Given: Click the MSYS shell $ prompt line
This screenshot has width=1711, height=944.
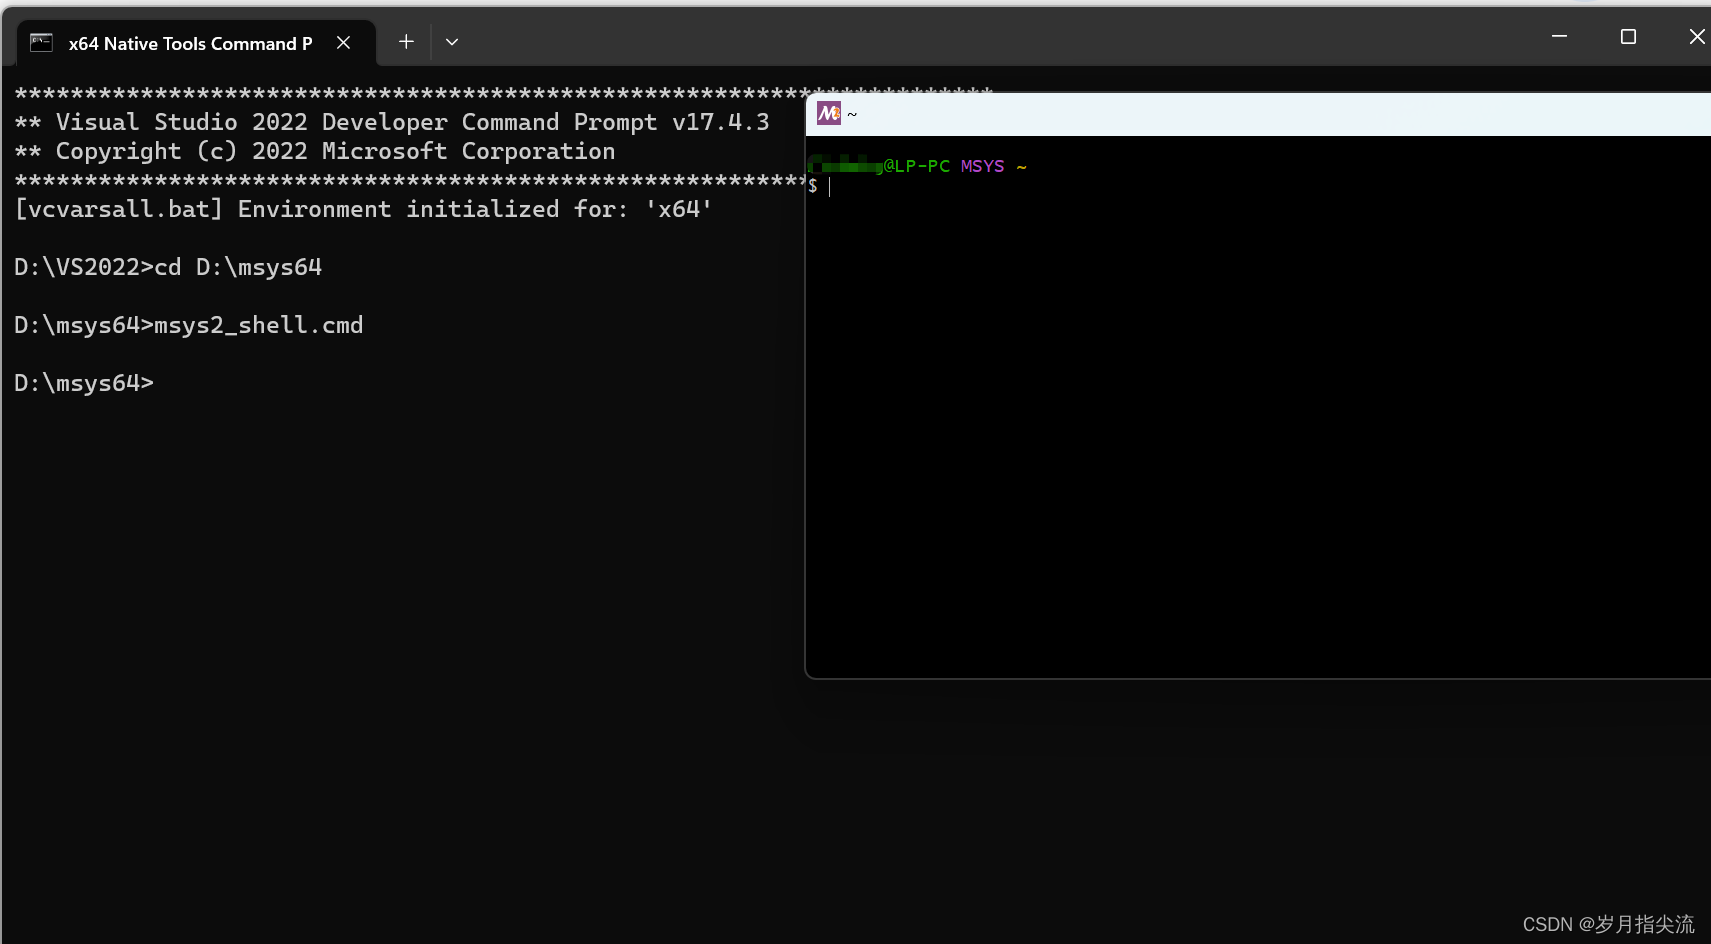Looking at the screenshot, I should click(820, 187).
